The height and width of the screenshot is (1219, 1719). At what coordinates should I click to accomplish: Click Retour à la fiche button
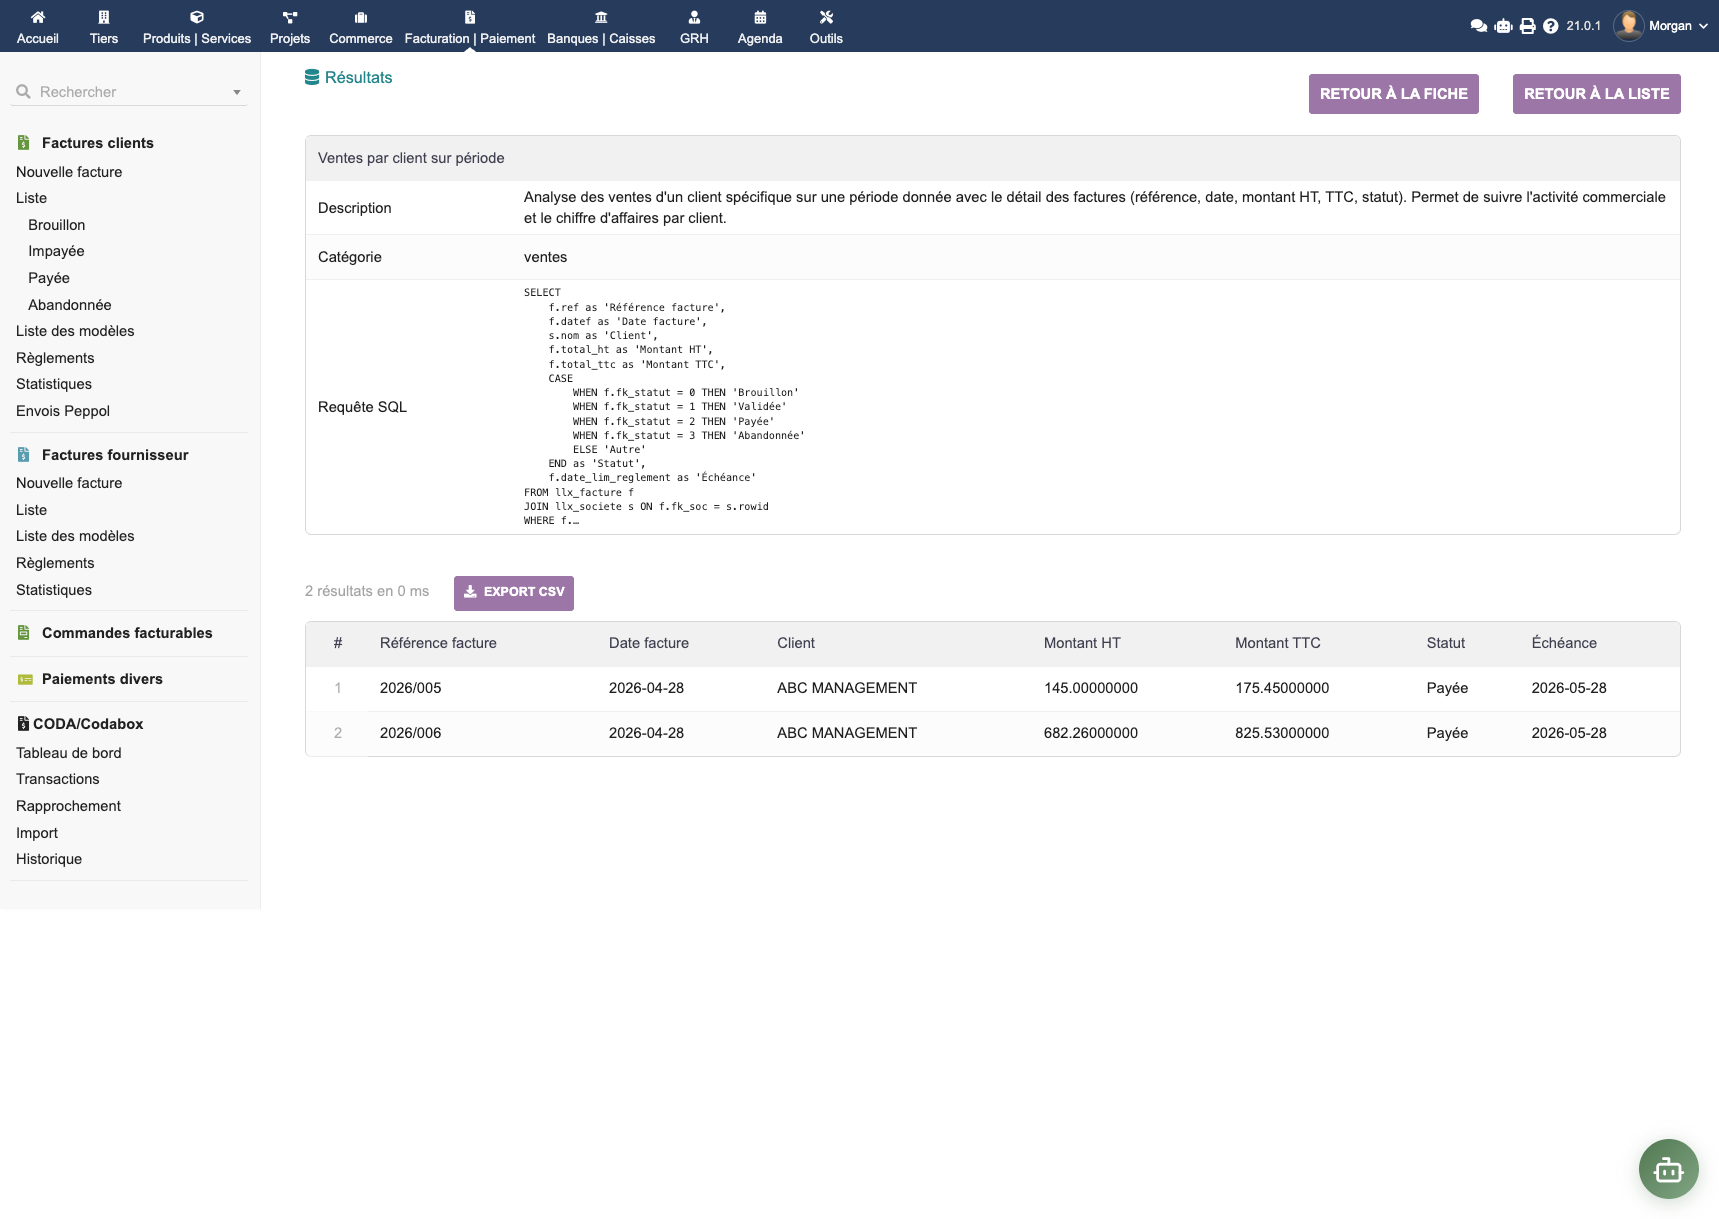(x=1393, y=94)
